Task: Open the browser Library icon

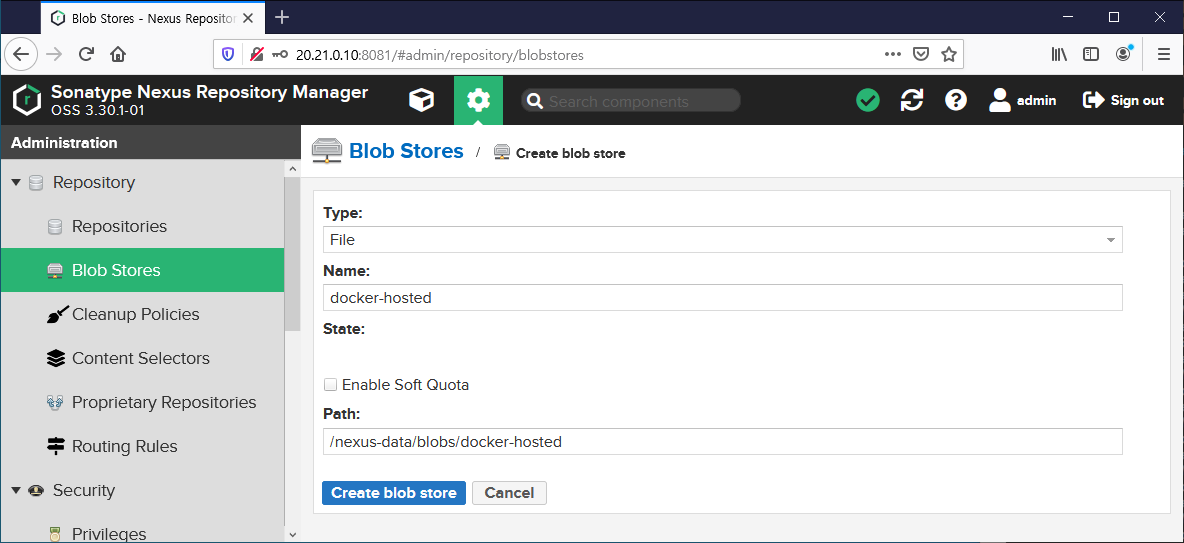Action: coord(1059,54)
